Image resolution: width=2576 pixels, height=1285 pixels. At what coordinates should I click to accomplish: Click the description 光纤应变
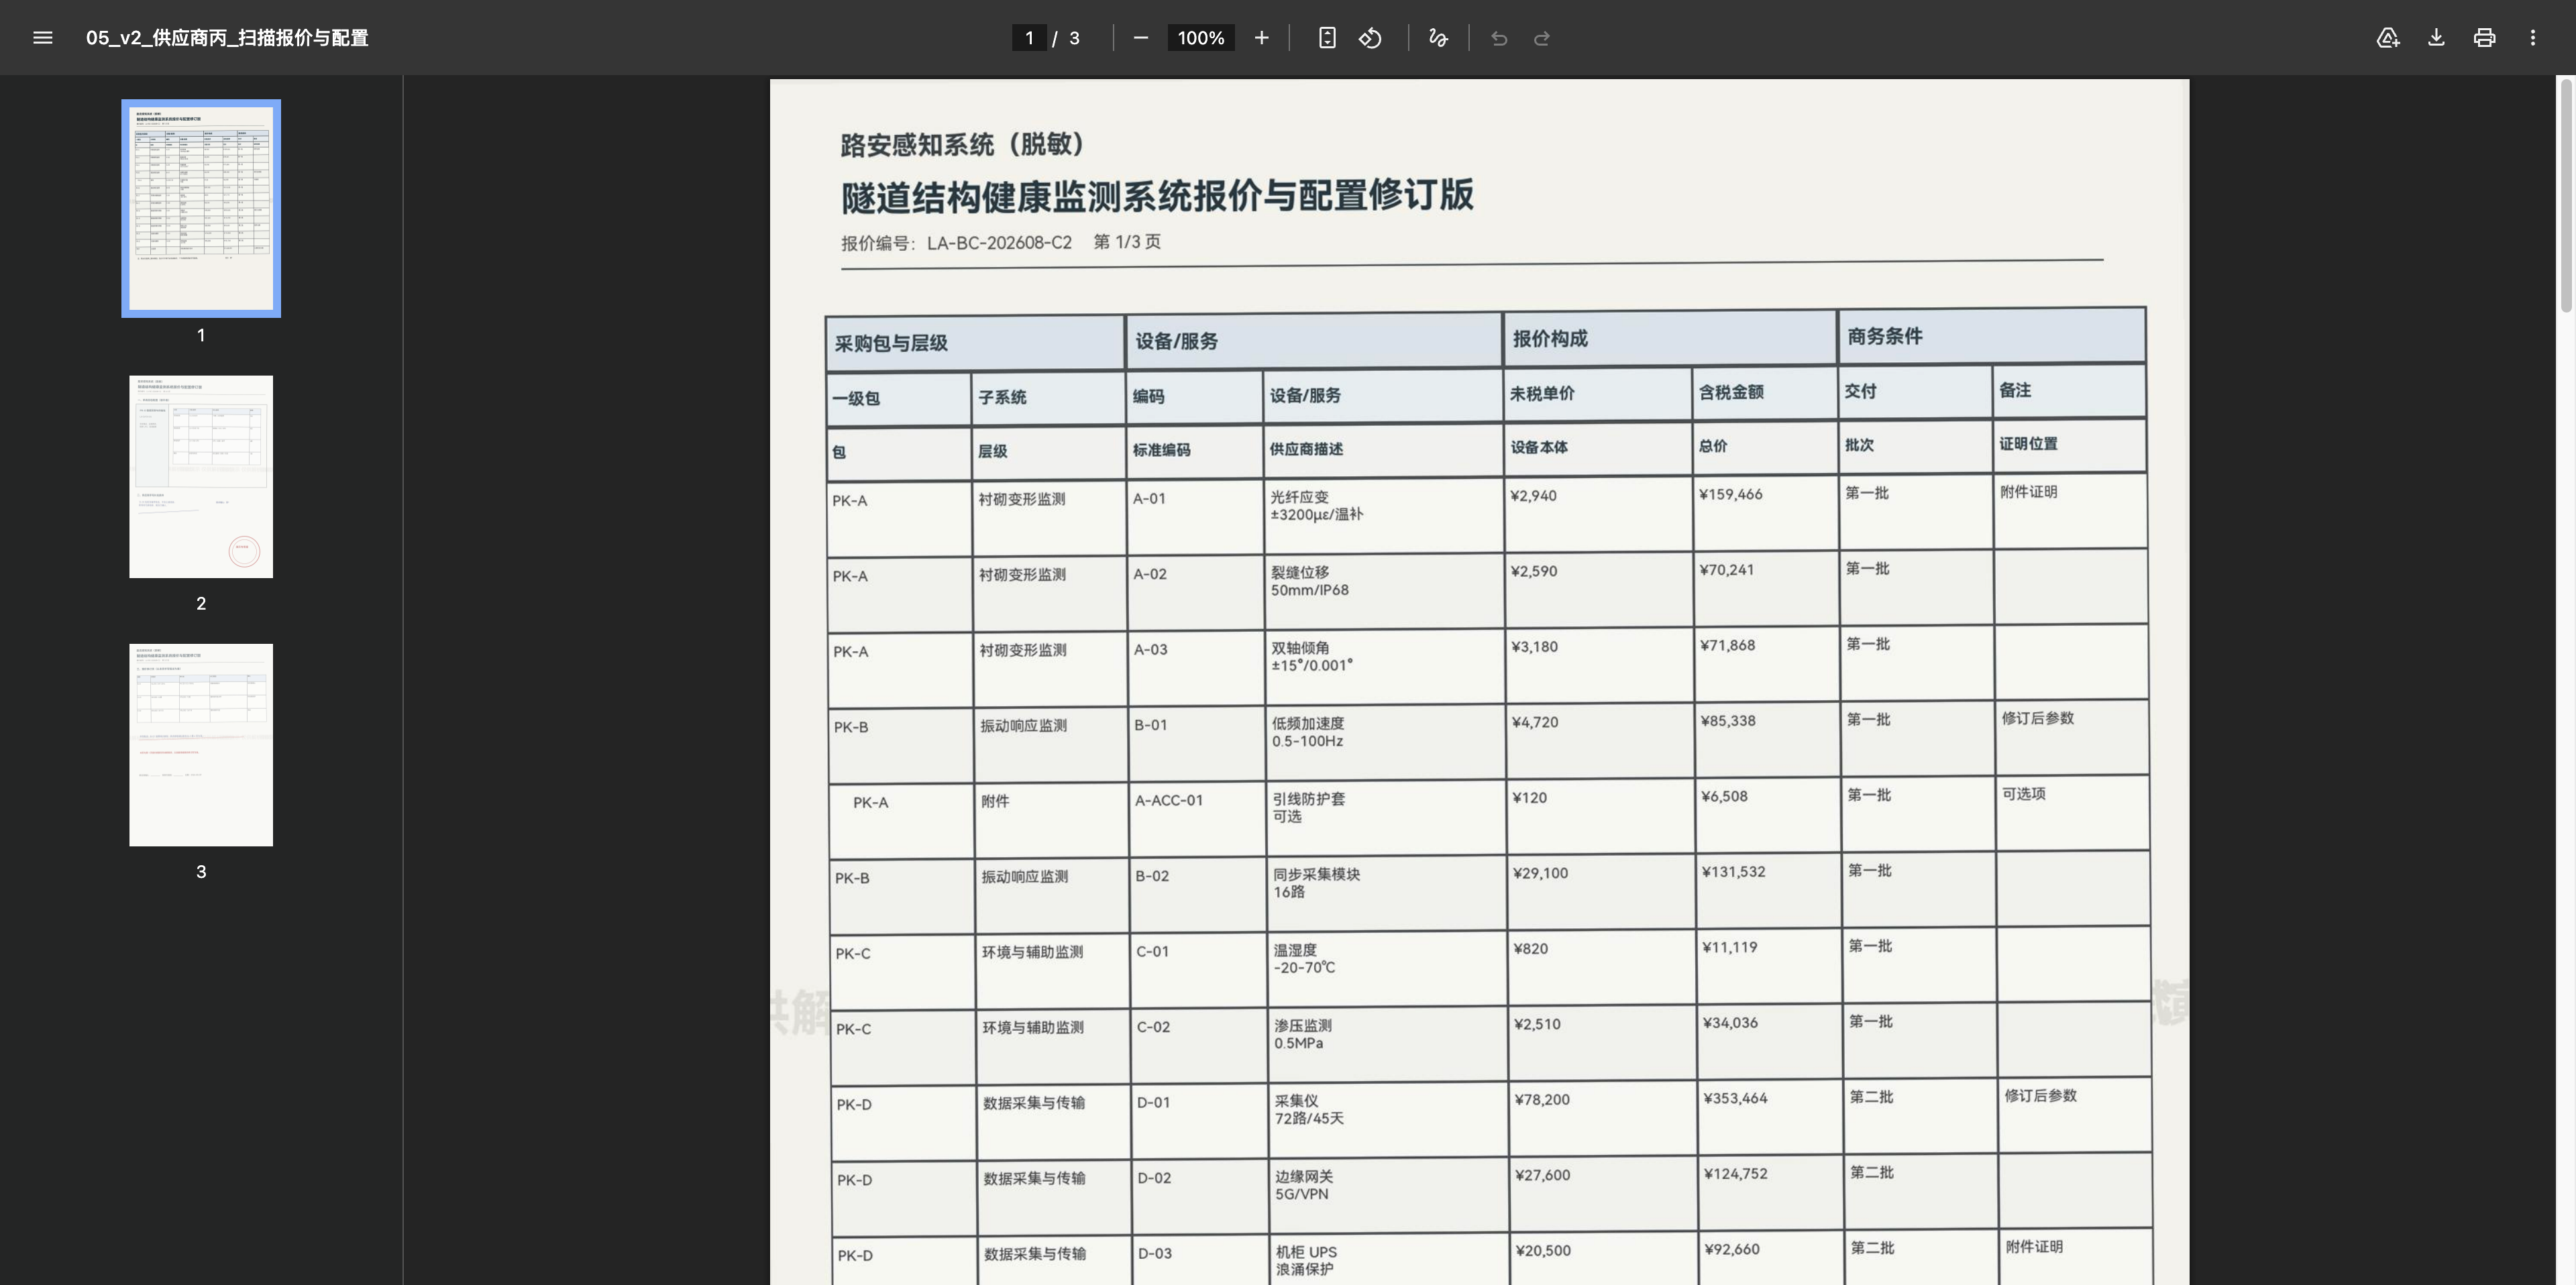coord(1299,497)
